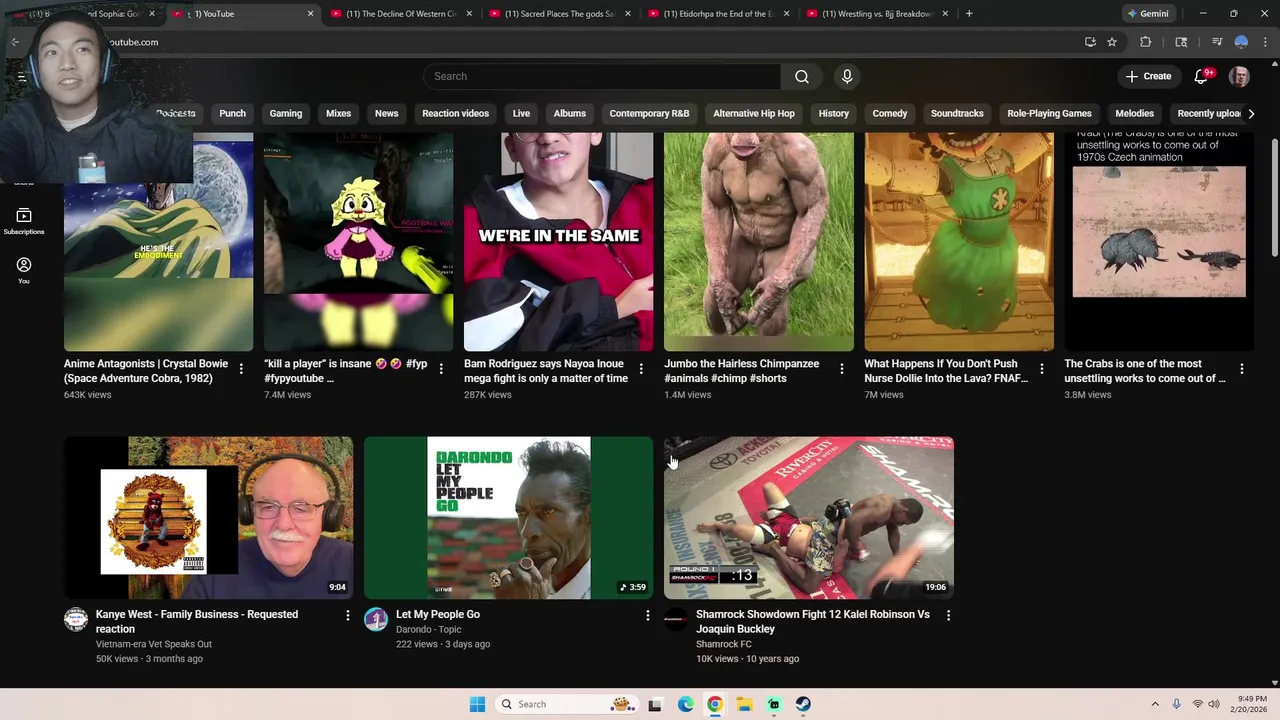Open more options for Jumbo the Hairless Chimpanzee
The image size is (1280, 720).
[x=841, y=369]
